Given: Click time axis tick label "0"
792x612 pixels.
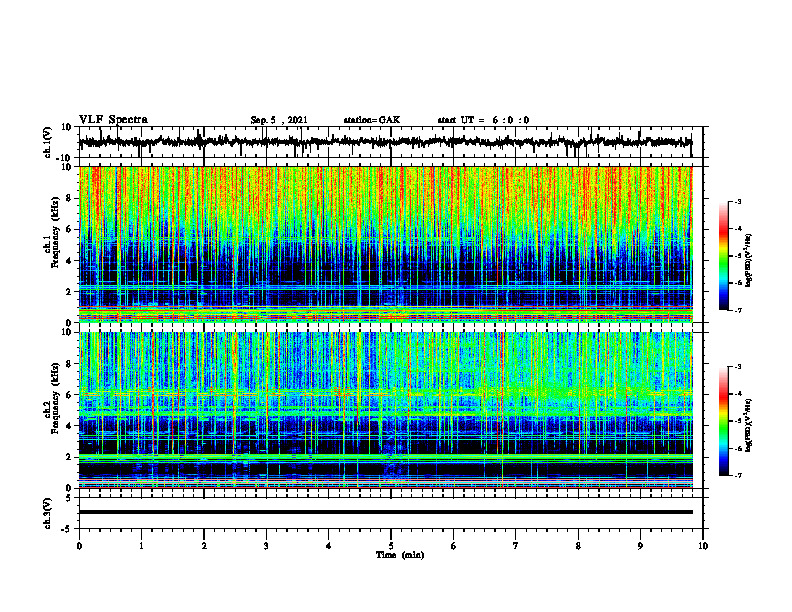Looking at the screenshot, I should coord(79,546).
